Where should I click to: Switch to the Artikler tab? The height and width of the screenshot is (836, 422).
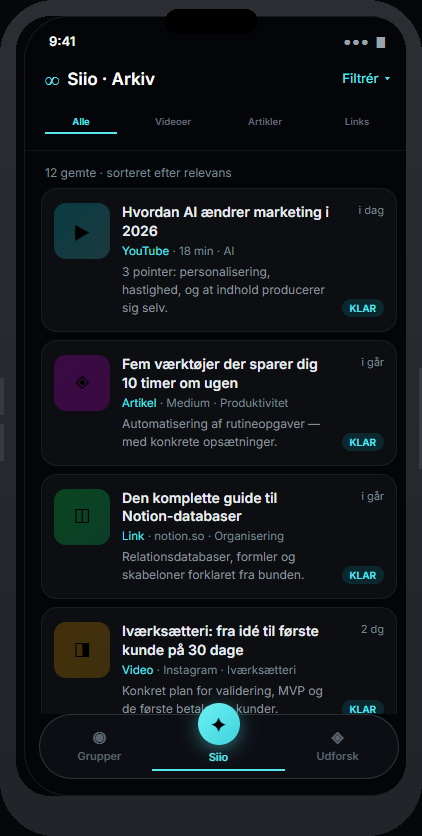tap(265, 122)
